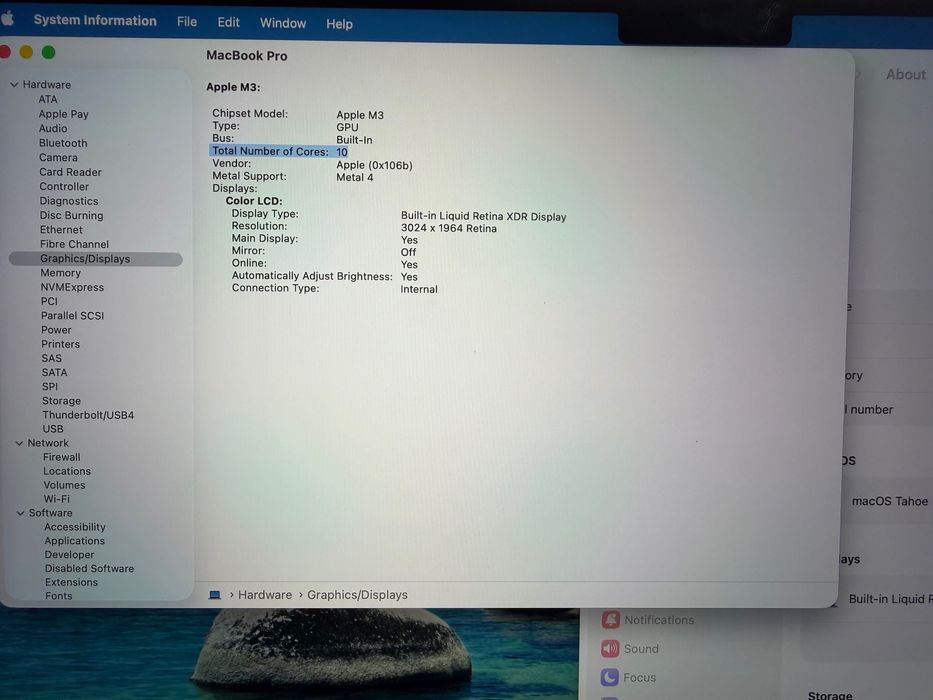This screenshot has height=700, width=933.
Task: Click the Resolution value 3024 x 1964 Retina
Action: 449,228
